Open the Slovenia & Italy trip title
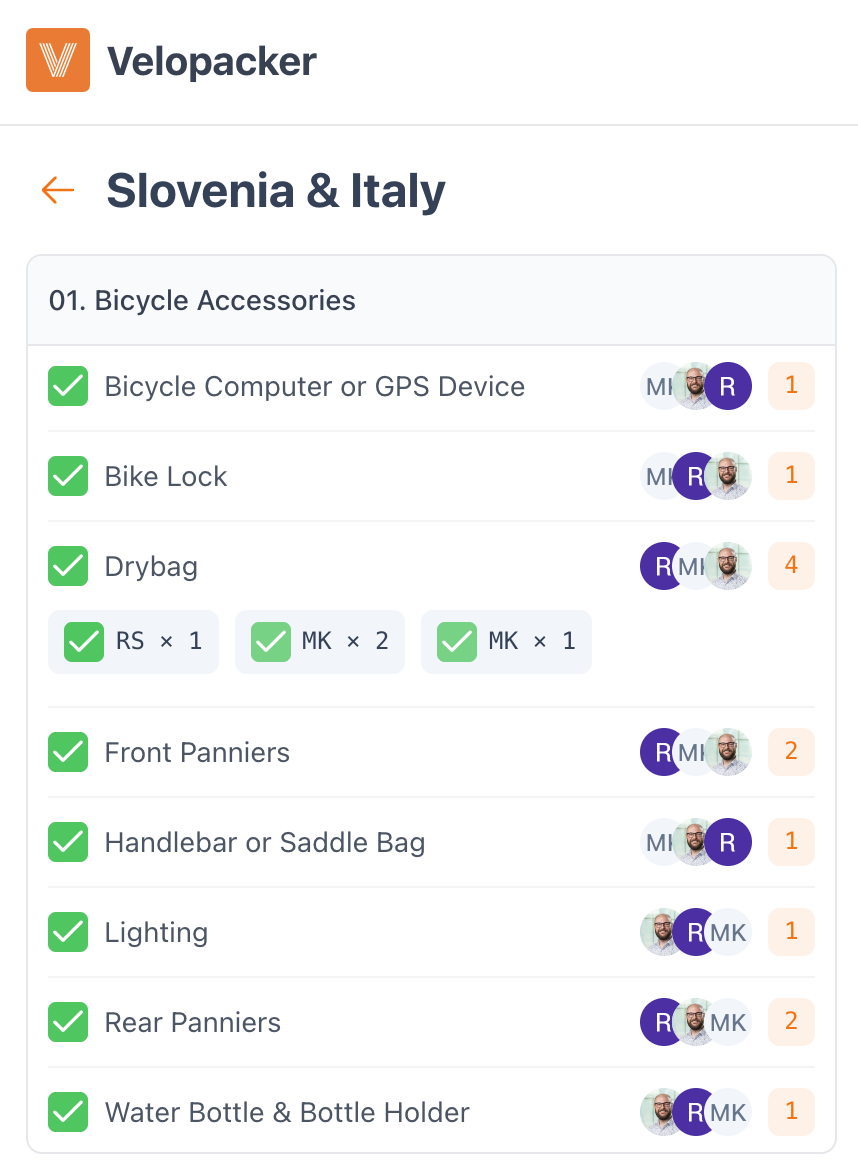 click(275, 190)
